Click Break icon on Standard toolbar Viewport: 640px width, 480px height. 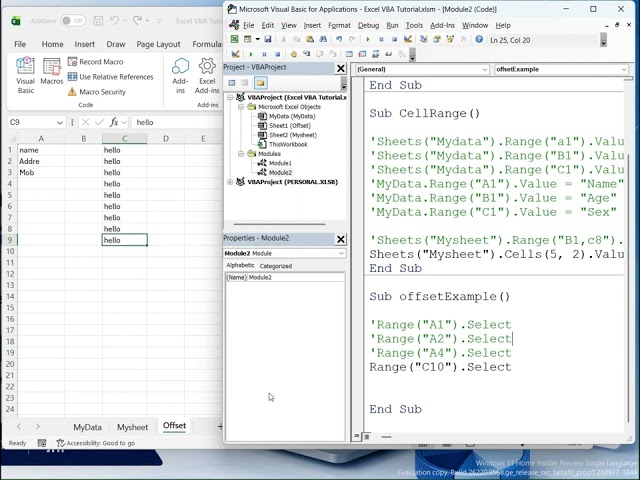(x=381, y=39)
